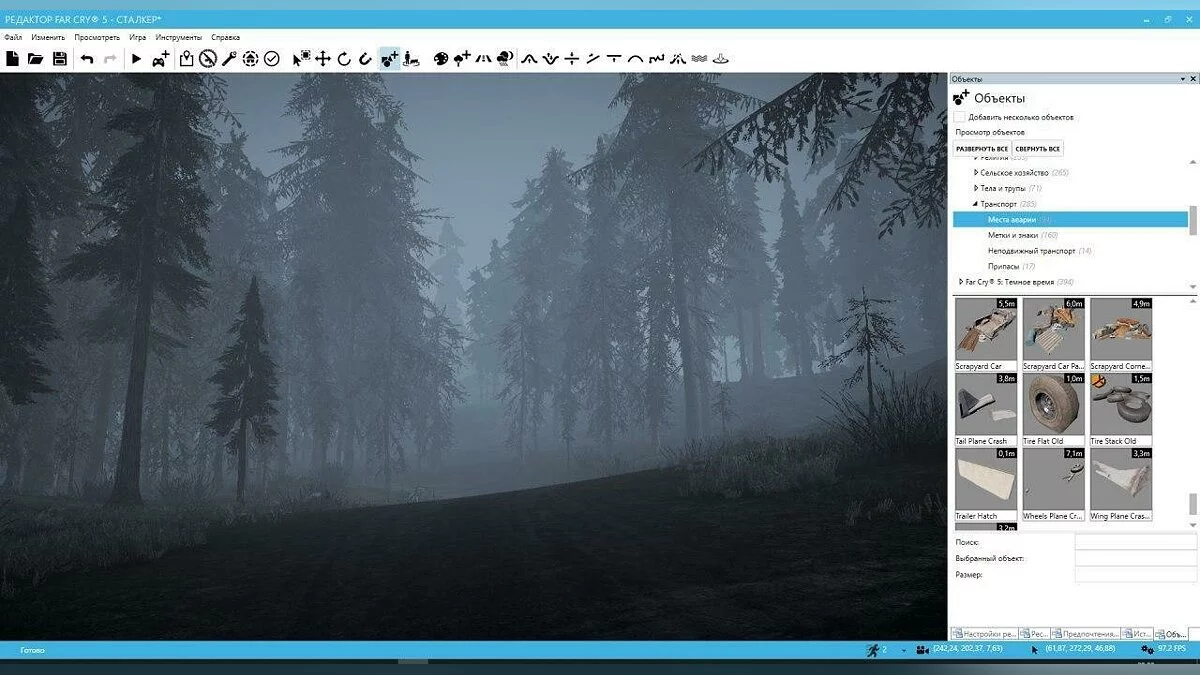Expand the 'Тела и трупы' category
The height and width of the screenshot is (675, 1200).
click(x=976, y=188)
